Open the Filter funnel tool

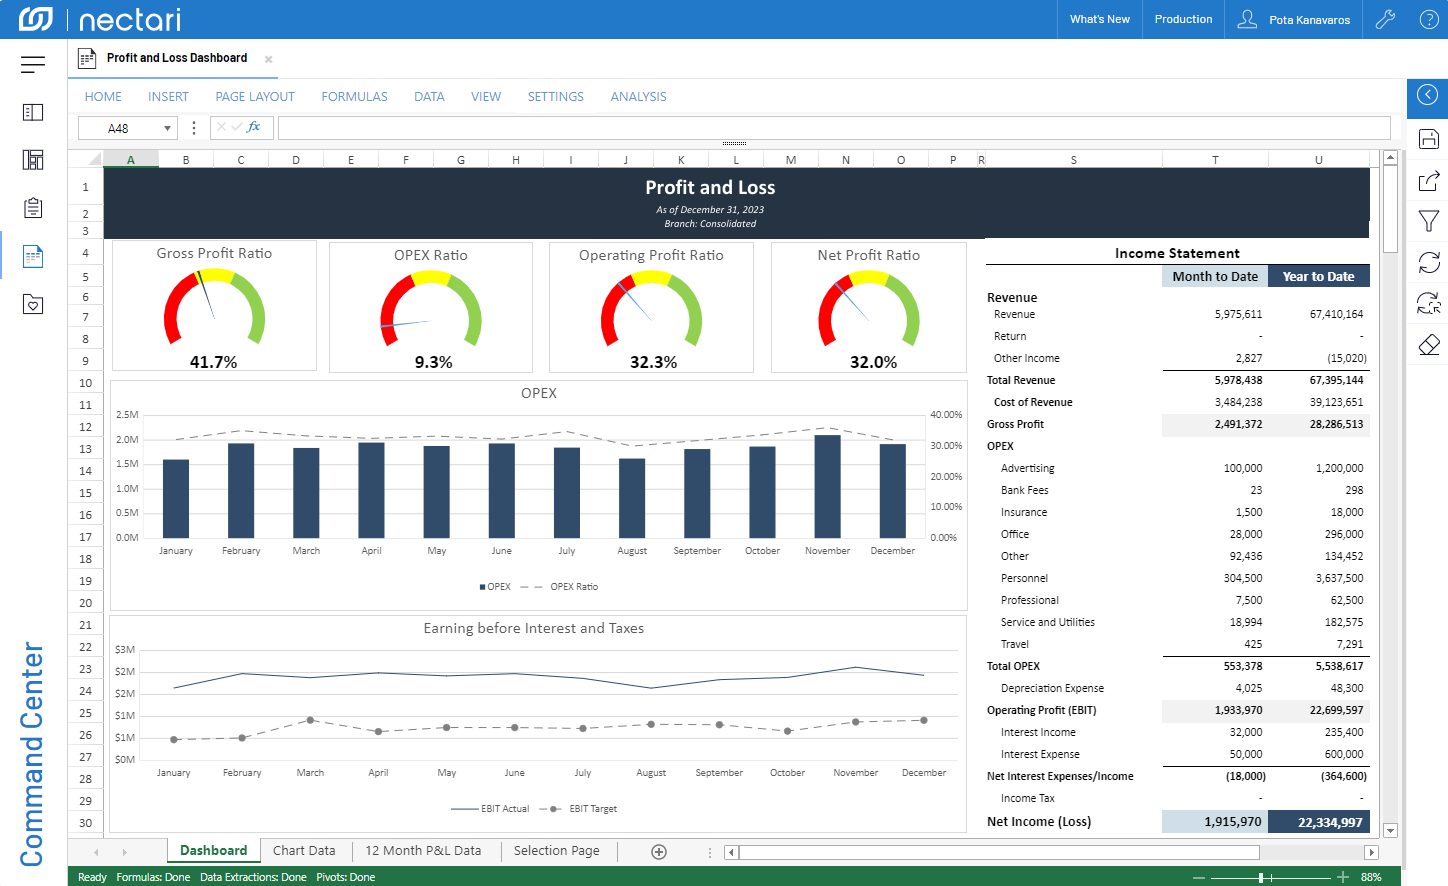1429,221
